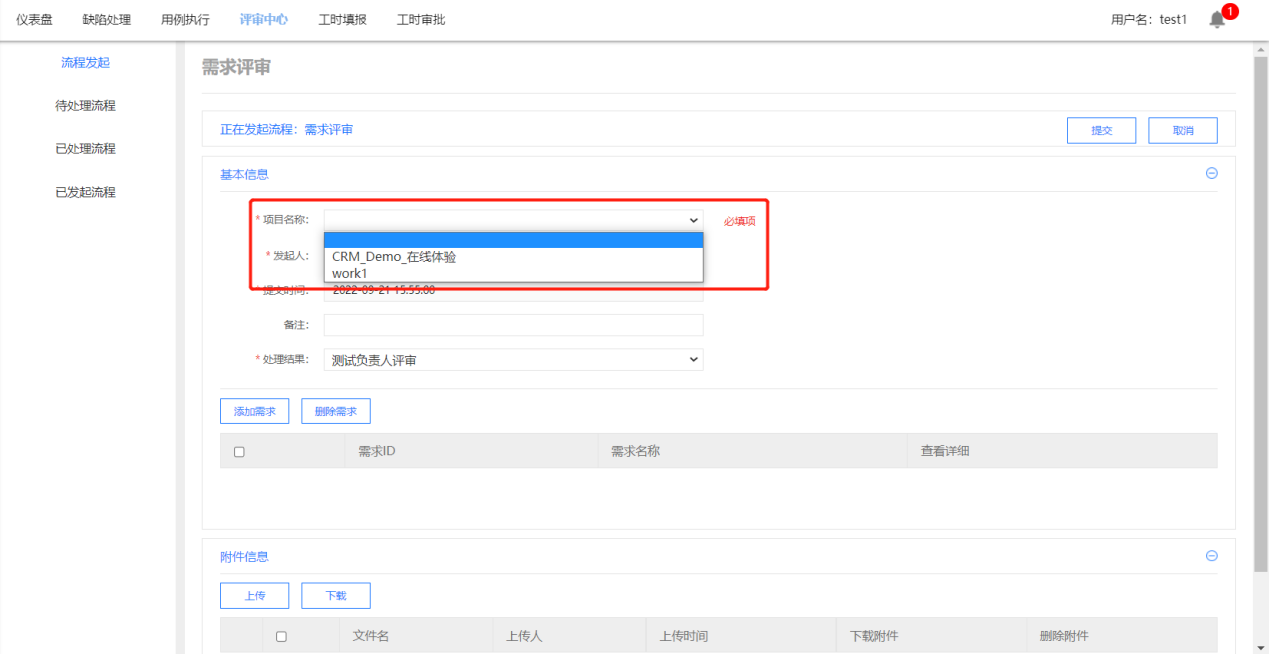1269x654 pixels.
Task: Open 工时填报 page
Action: pyautogui.click(x=342, y=20)
